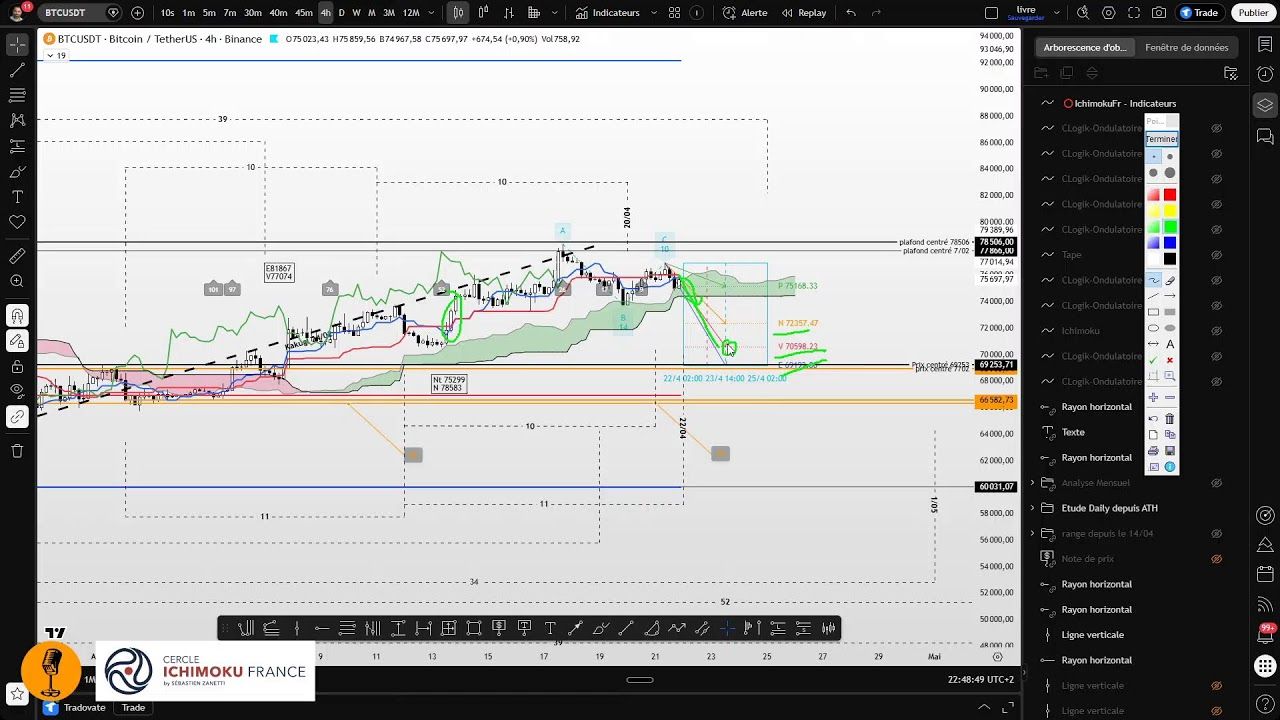Click the trash icon in the left toolbar
The height and width of the screenshot is (720, 1280).
pos(17,451)
